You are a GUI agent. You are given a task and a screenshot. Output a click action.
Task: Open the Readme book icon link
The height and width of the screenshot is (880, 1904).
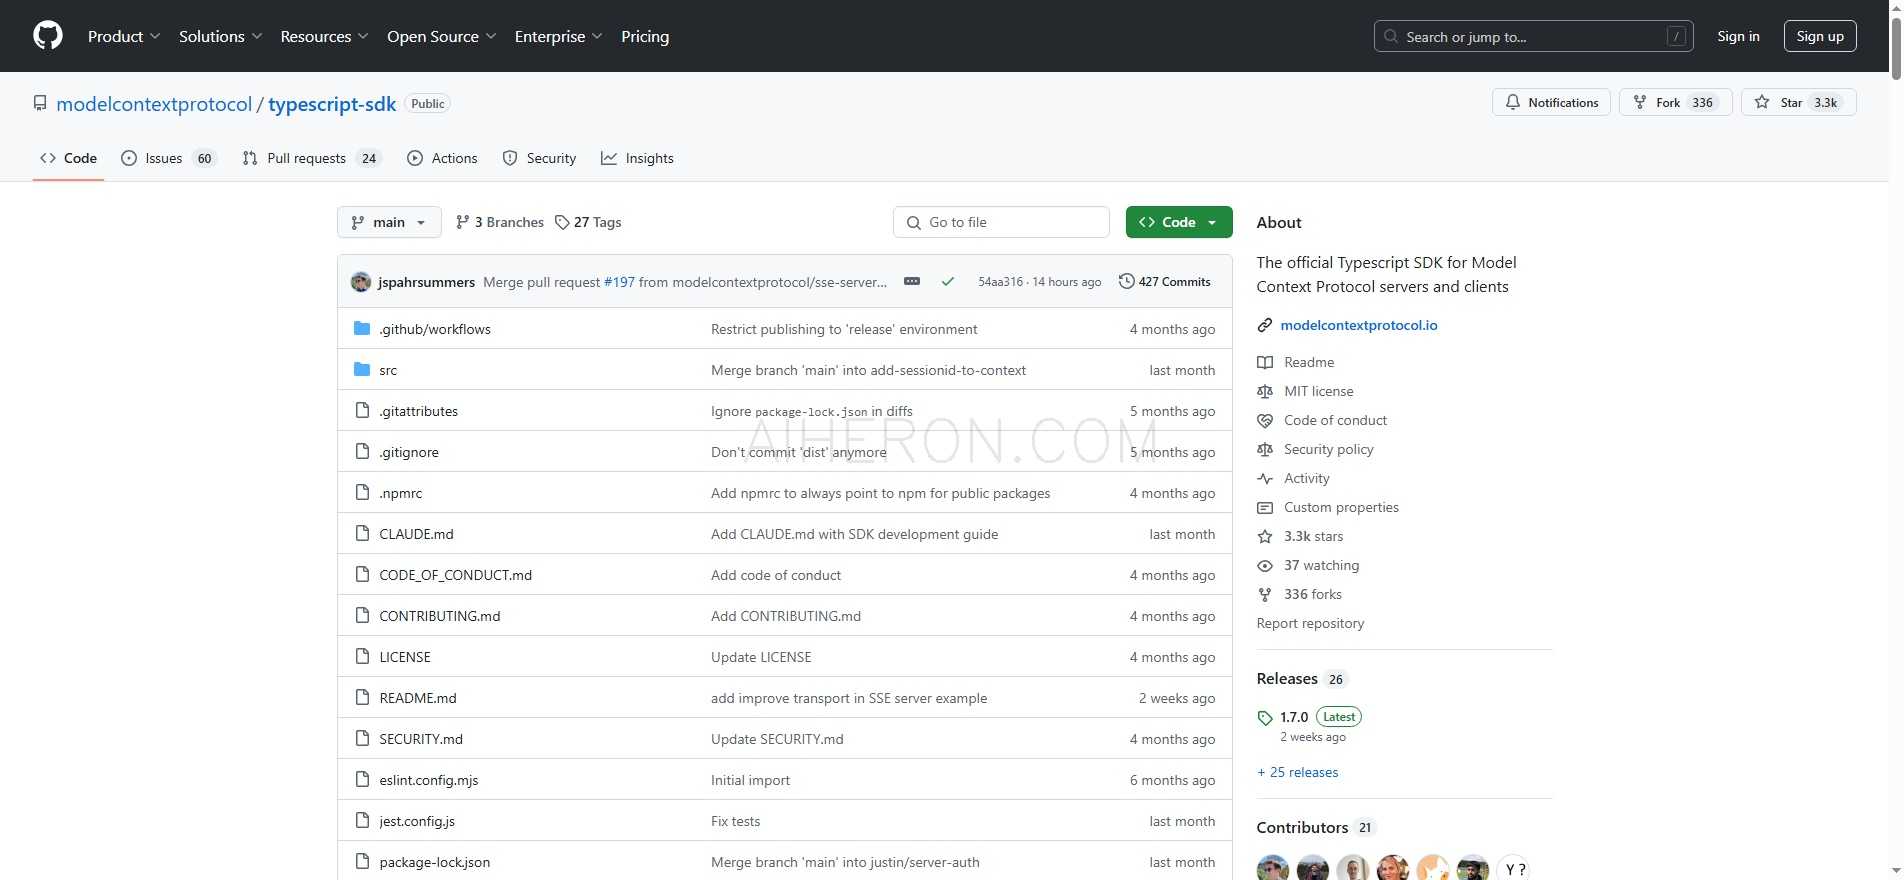coord(1265,362)
